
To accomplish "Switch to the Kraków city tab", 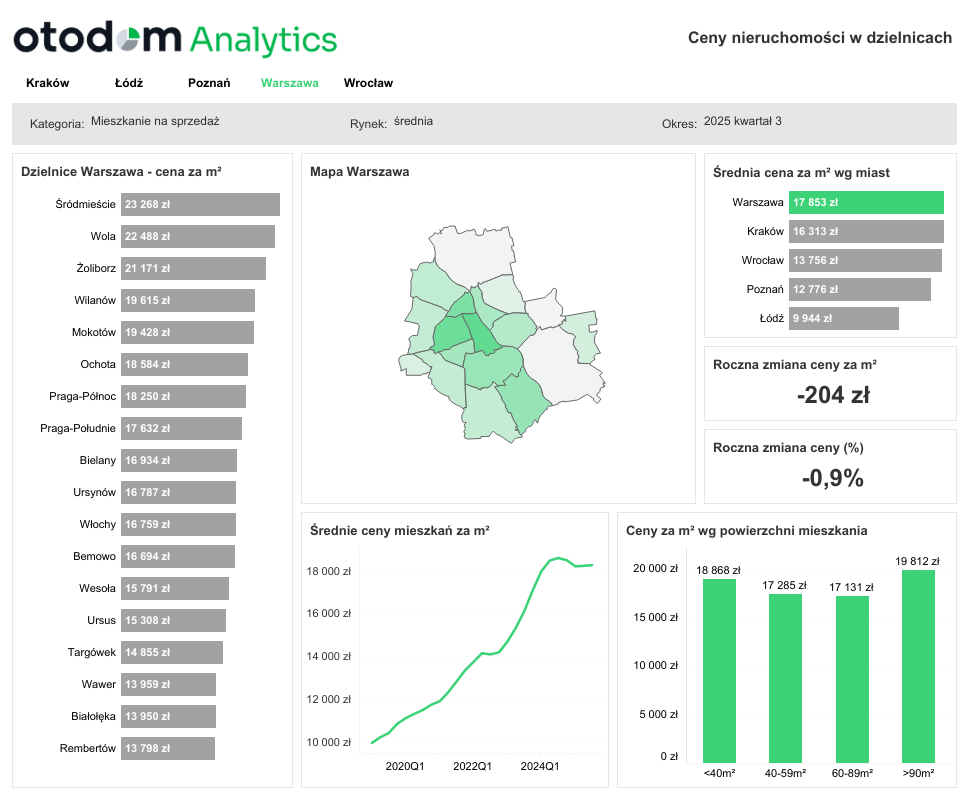I will click(x=47, y=83).
